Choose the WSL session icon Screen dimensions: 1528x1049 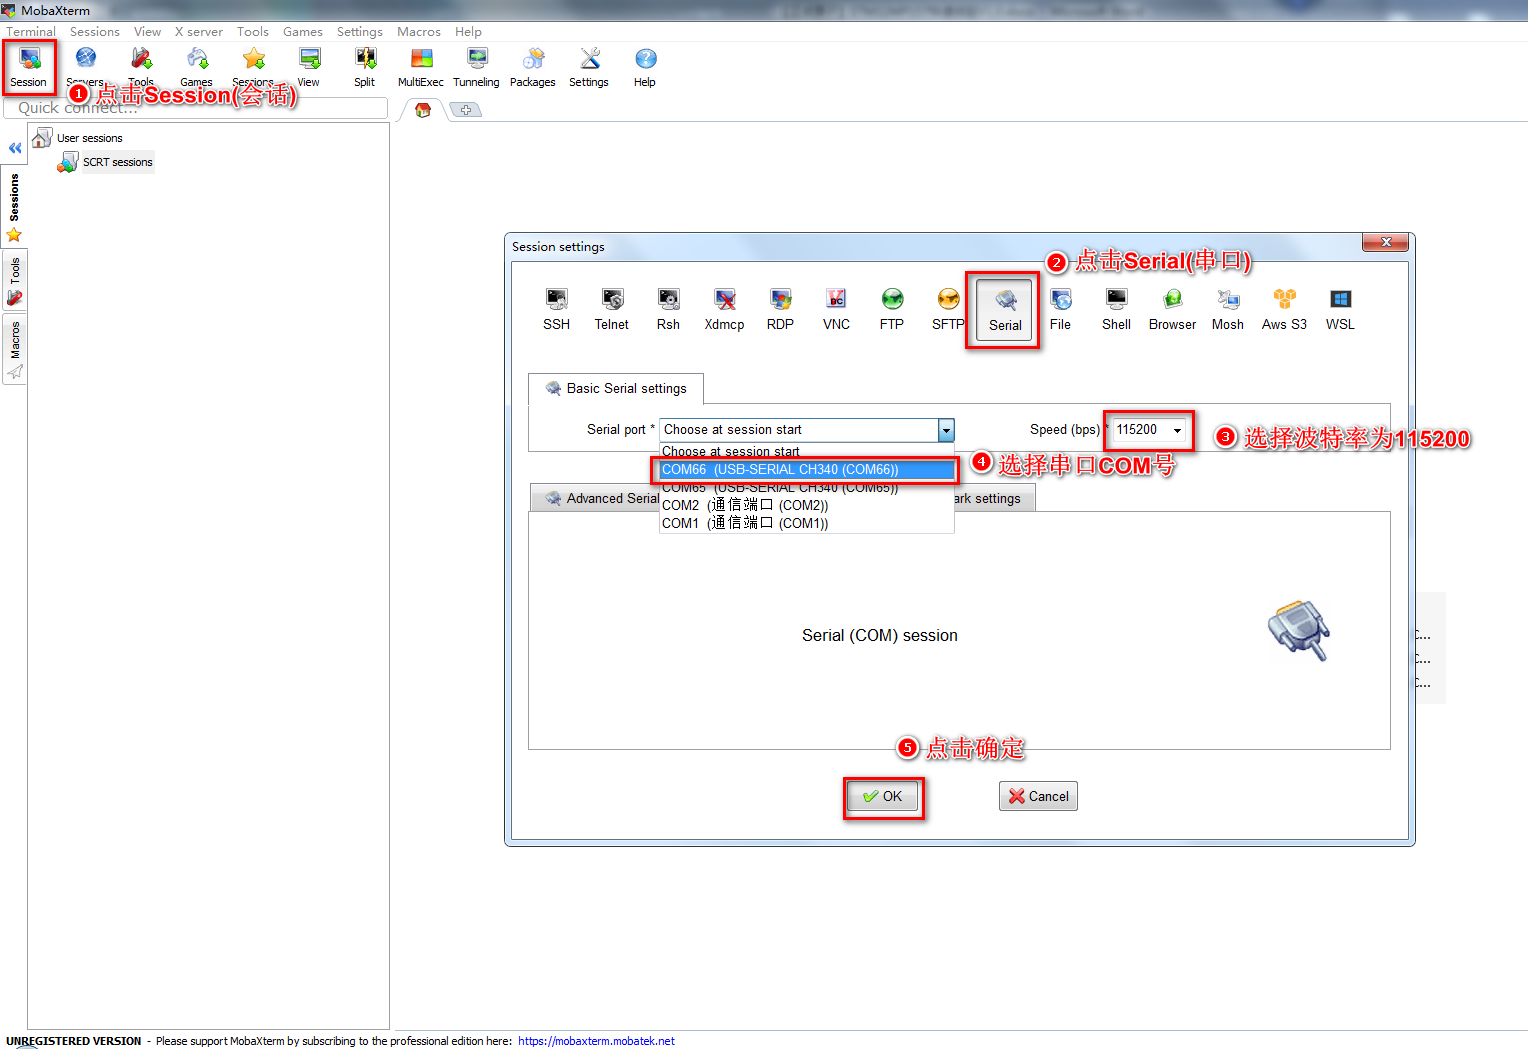click(1340, 309)
